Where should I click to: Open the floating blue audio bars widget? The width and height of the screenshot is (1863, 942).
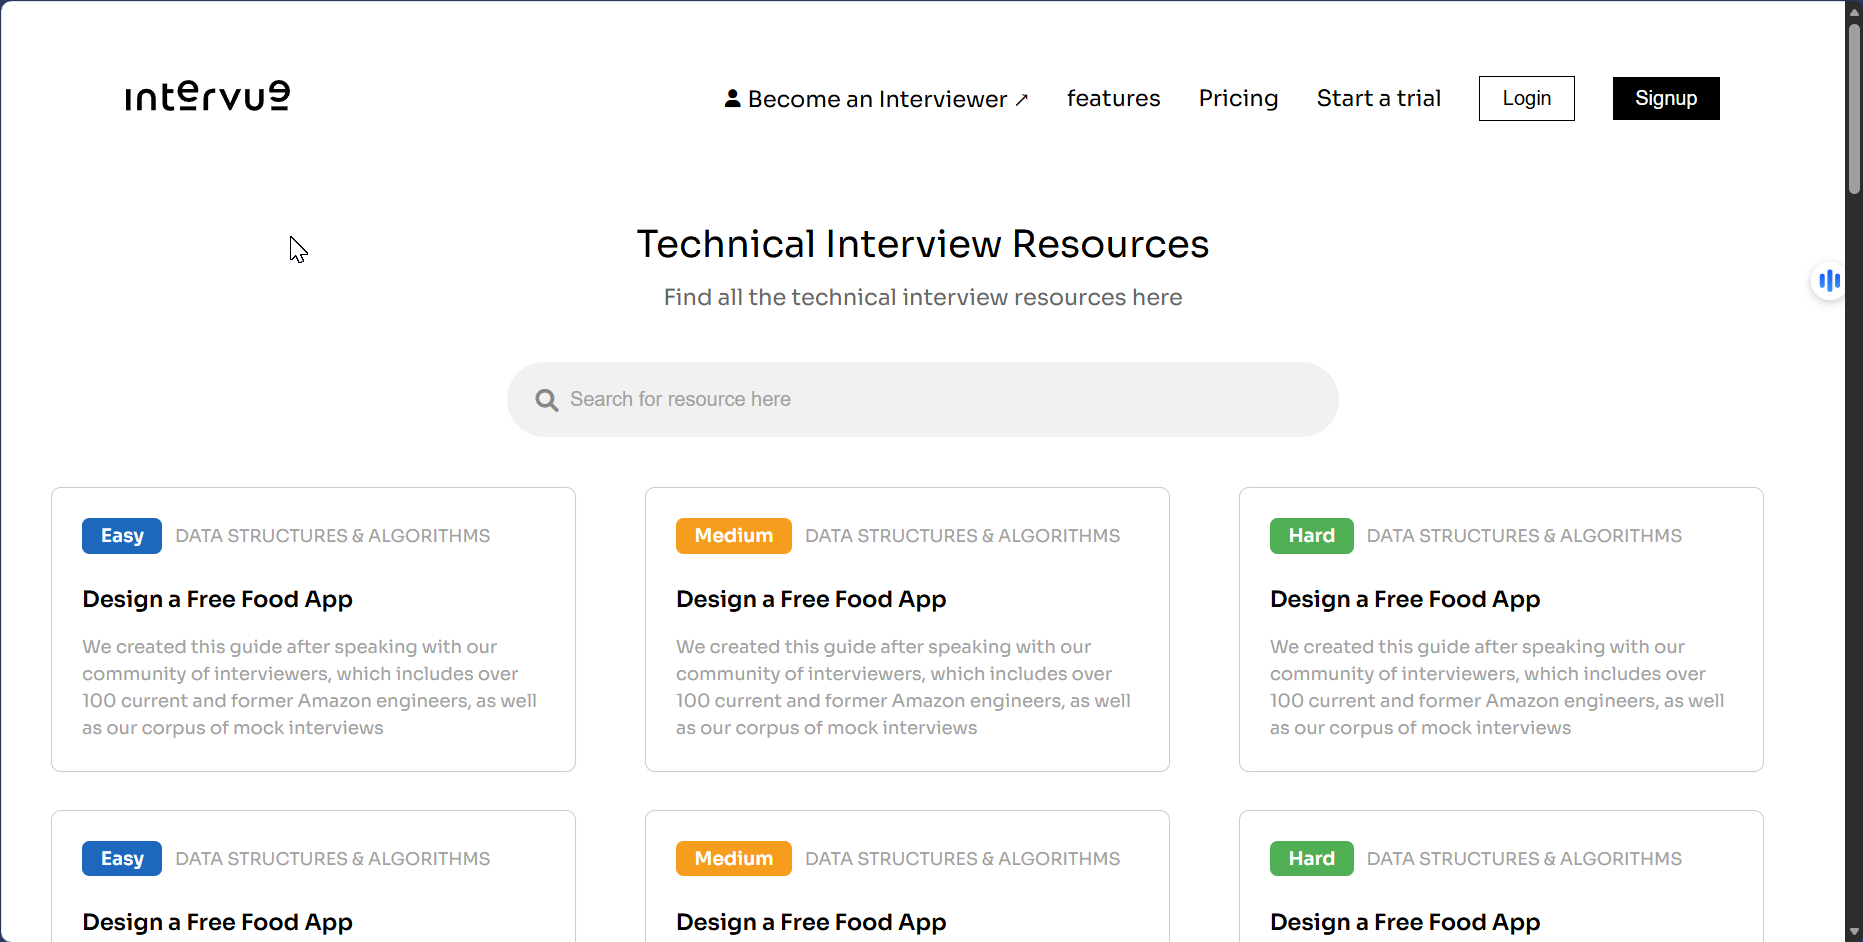pyautogui.click(x=1829, y=281)
